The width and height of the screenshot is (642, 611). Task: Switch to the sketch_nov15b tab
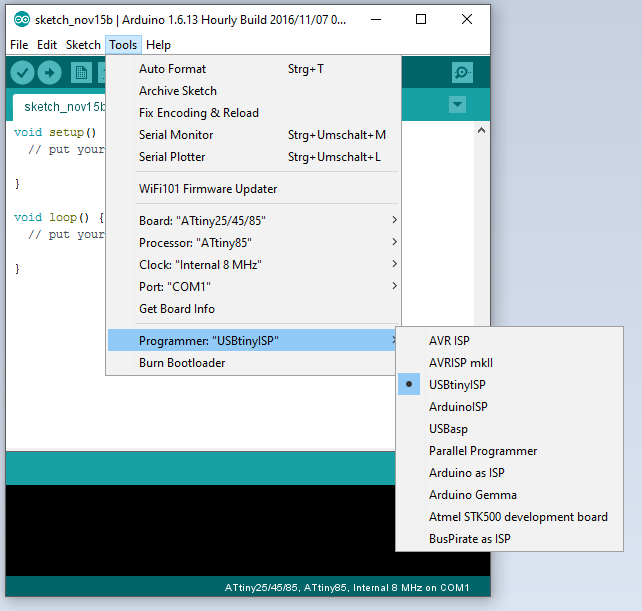59,107
